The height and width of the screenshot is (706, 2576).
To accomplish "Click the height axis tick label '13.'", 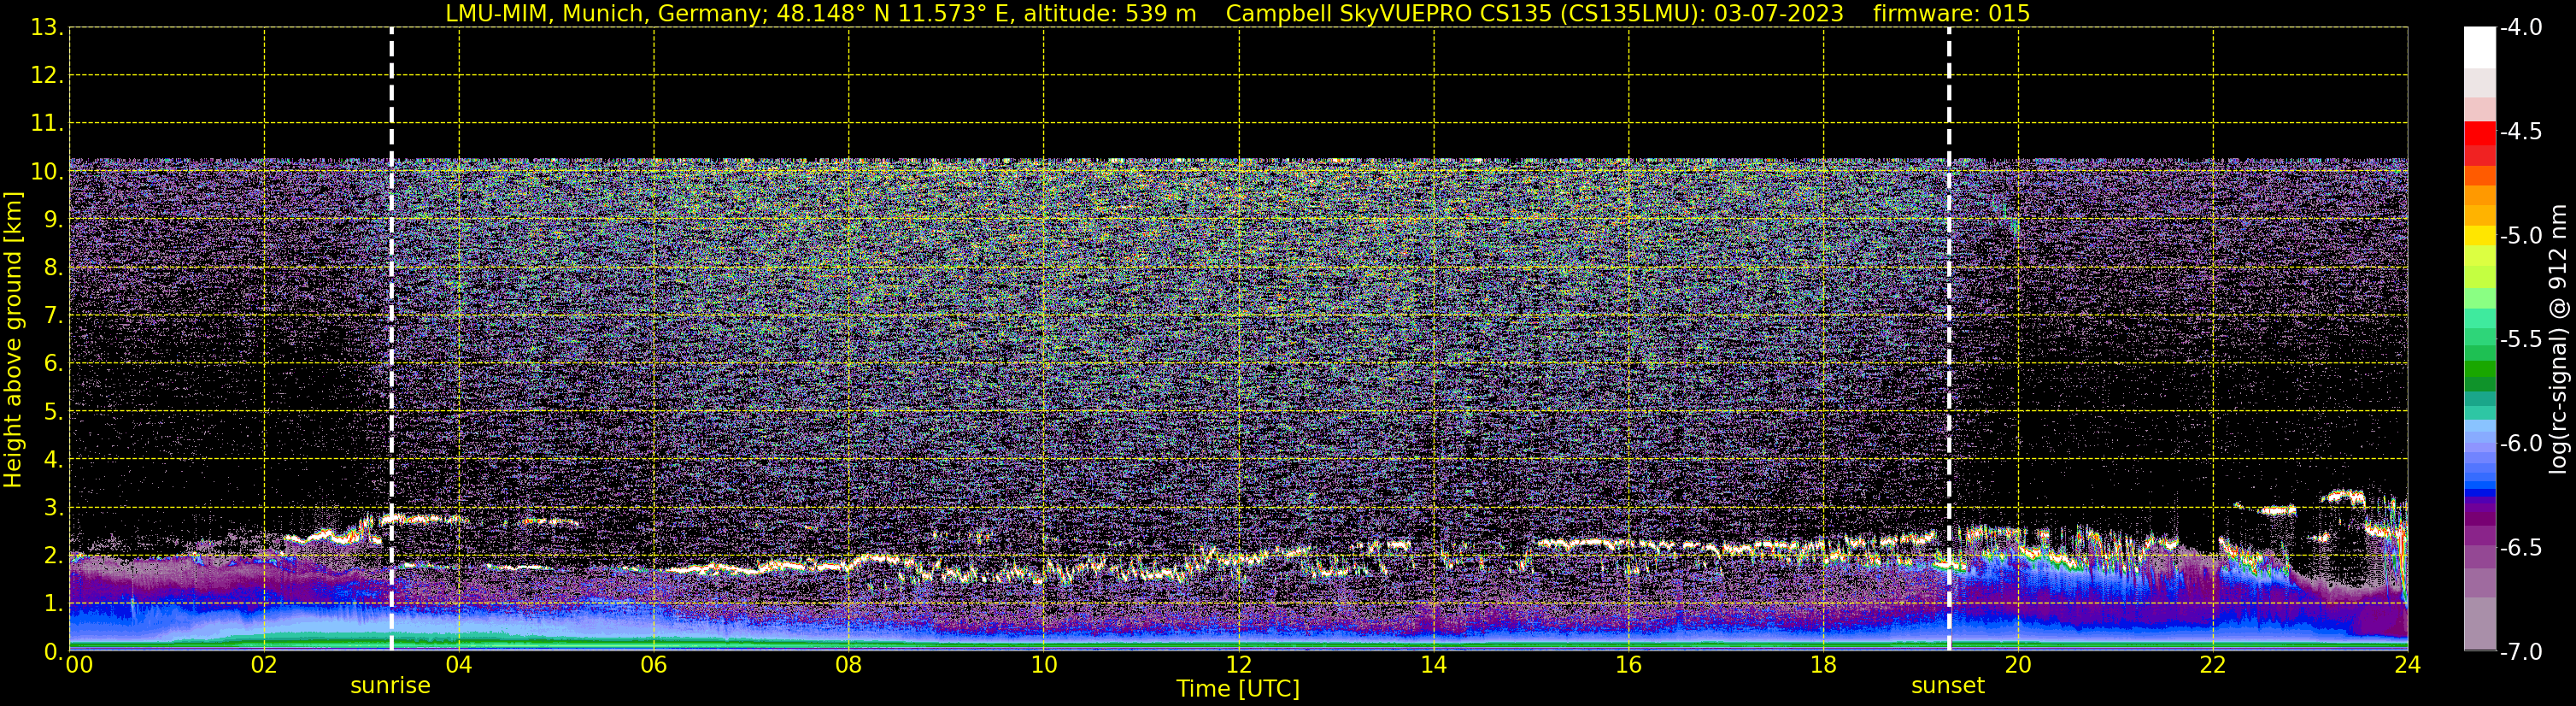I will pos(46,28).
